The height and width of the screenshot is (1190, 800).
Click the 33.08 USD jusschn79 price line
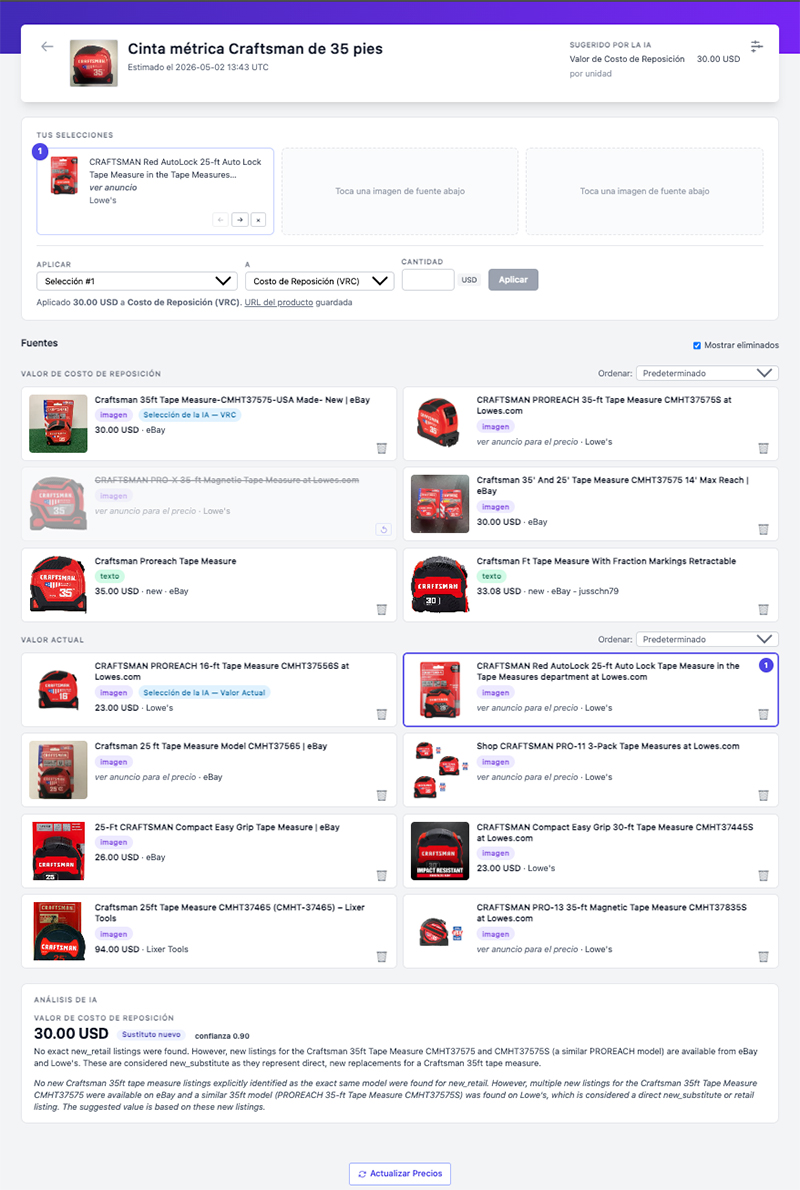coord(547,591)
